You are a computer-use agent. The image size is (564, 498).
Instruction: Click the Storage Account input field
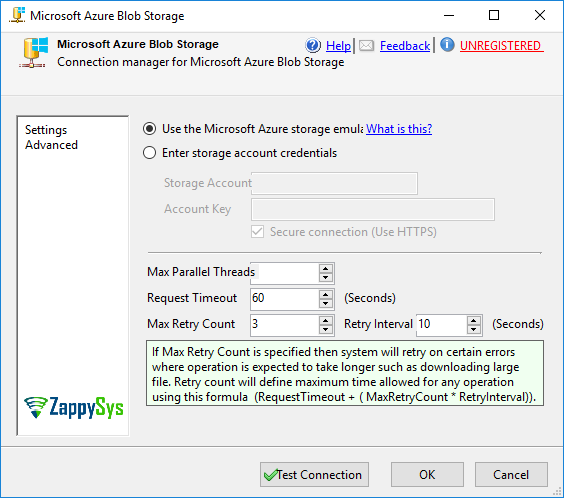point(335,183)
